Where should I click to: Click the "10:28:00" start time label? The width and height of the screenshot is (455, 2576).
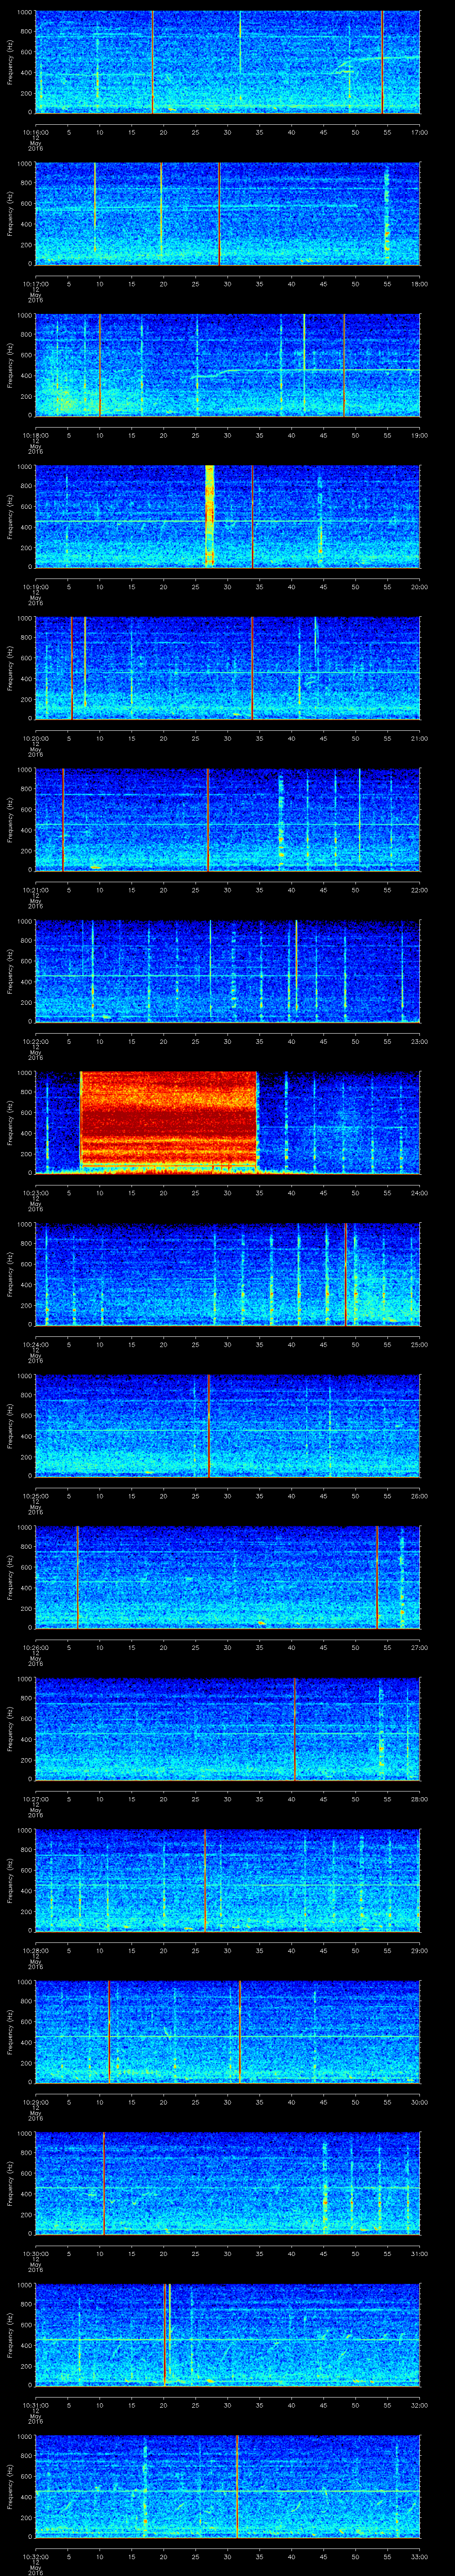[x=35, y=1950]
